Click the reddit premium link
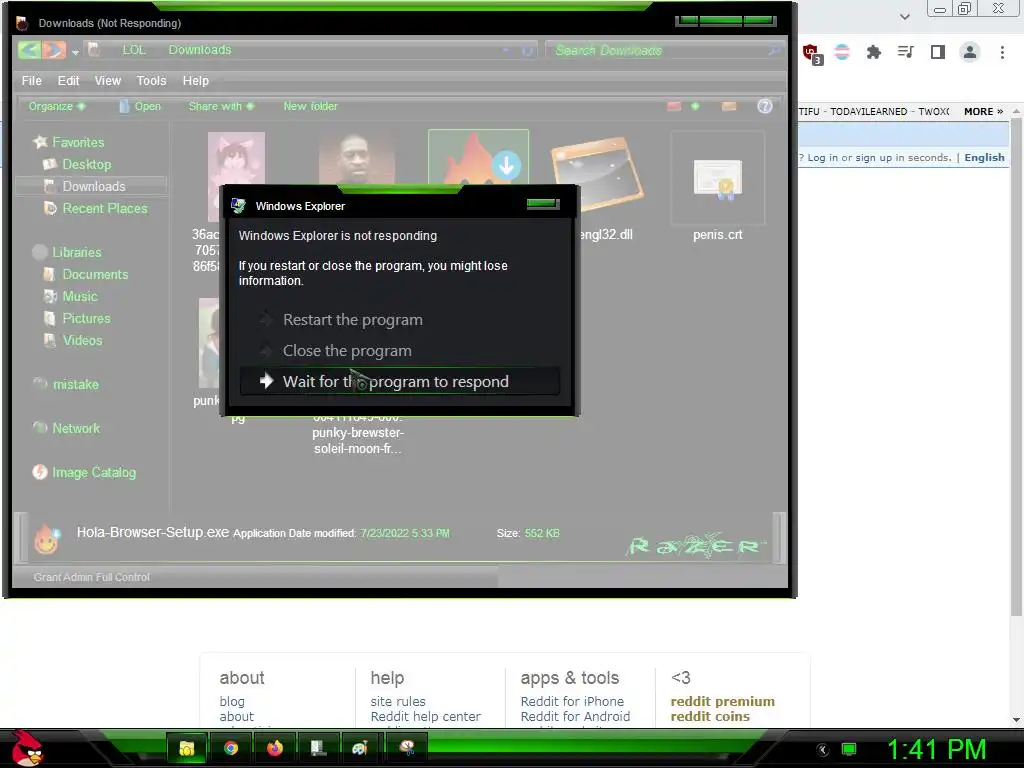 click(x=722, y=701)
